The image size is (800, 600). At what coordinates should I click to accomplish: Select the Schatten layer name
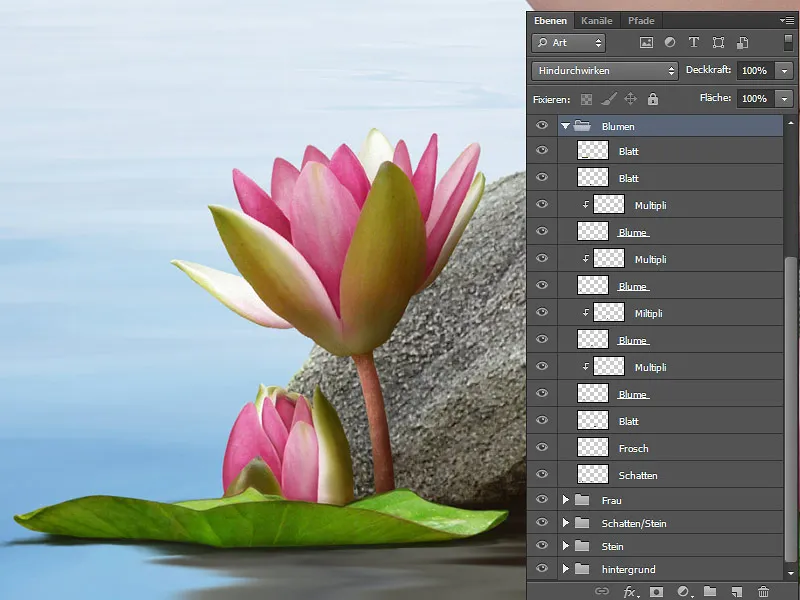click(x=638, y=476)
